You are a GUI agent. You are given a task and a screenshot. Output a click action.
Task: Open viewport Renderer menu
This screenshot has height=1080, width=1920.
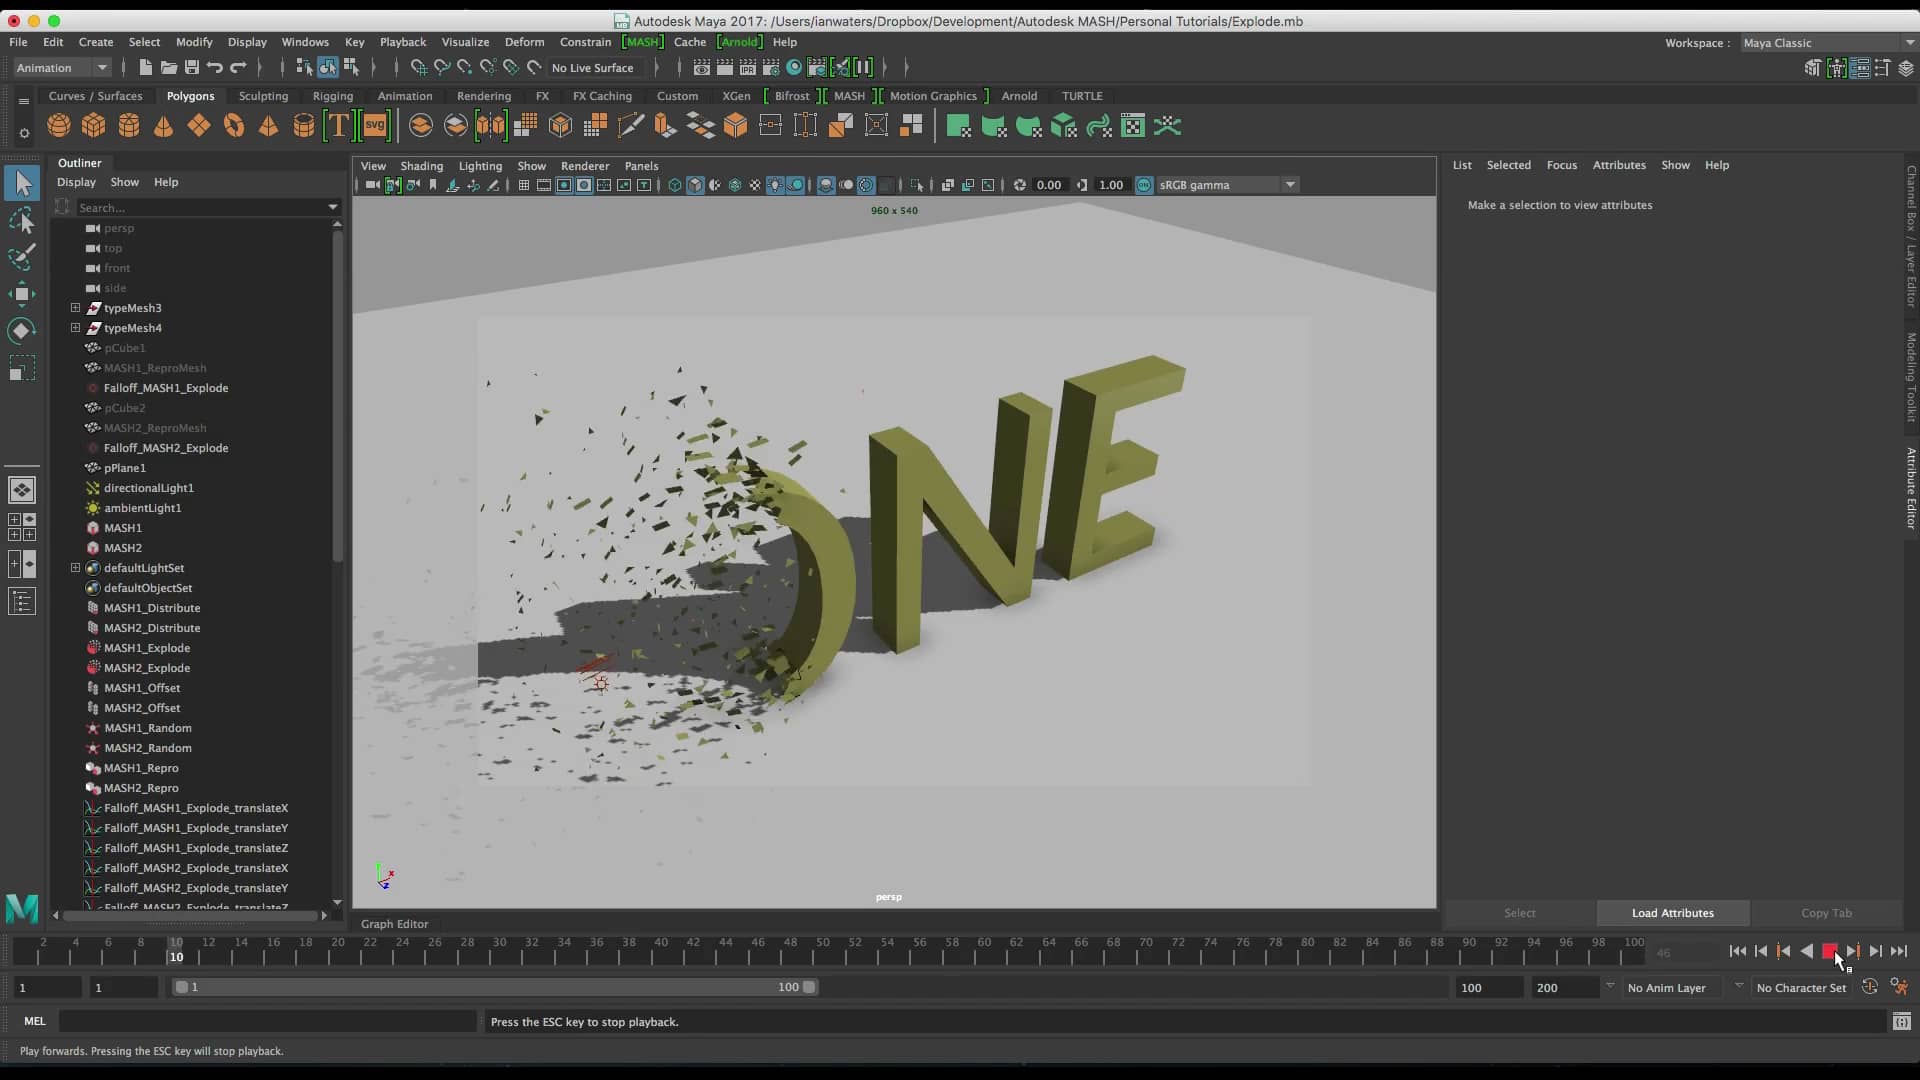pos(585,166)
